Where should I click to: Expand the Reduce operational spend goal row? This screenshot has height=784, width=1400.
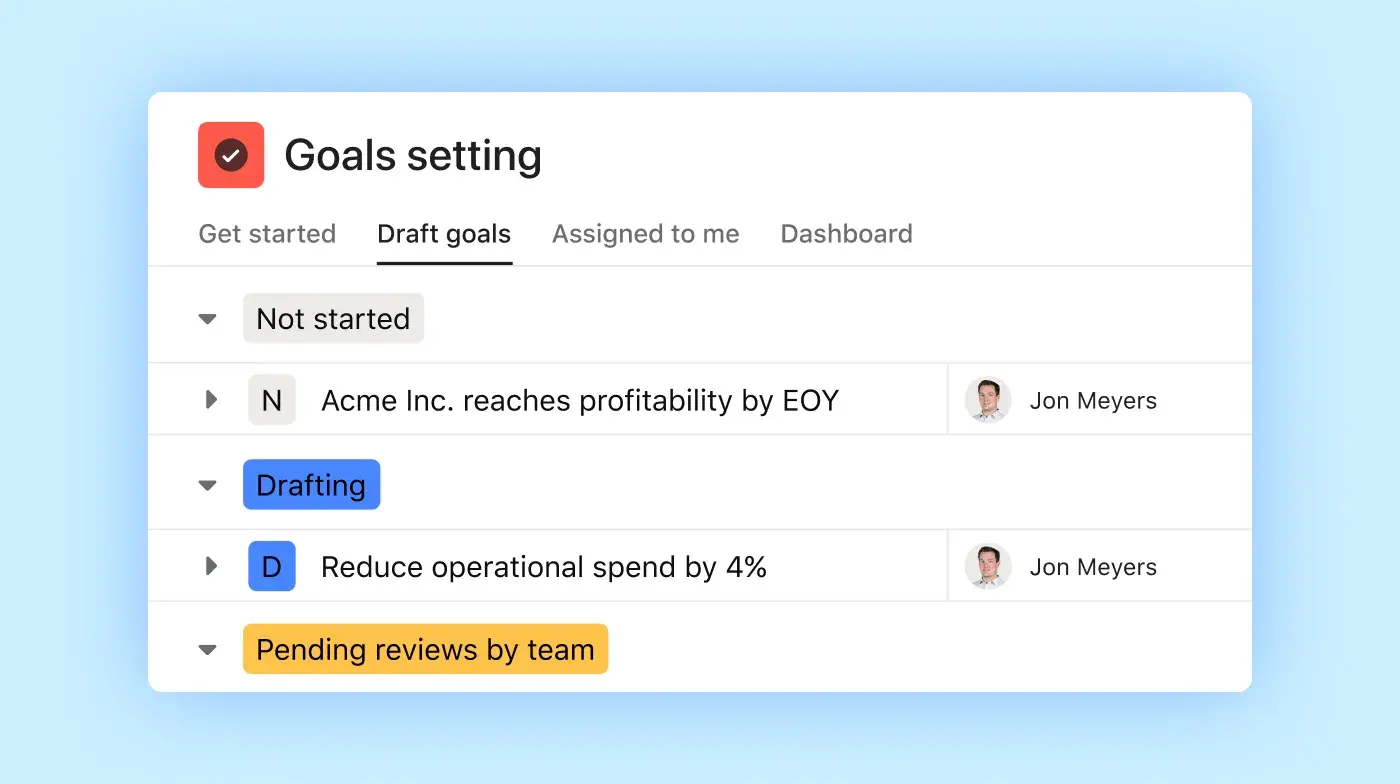(x=211, y=566)
